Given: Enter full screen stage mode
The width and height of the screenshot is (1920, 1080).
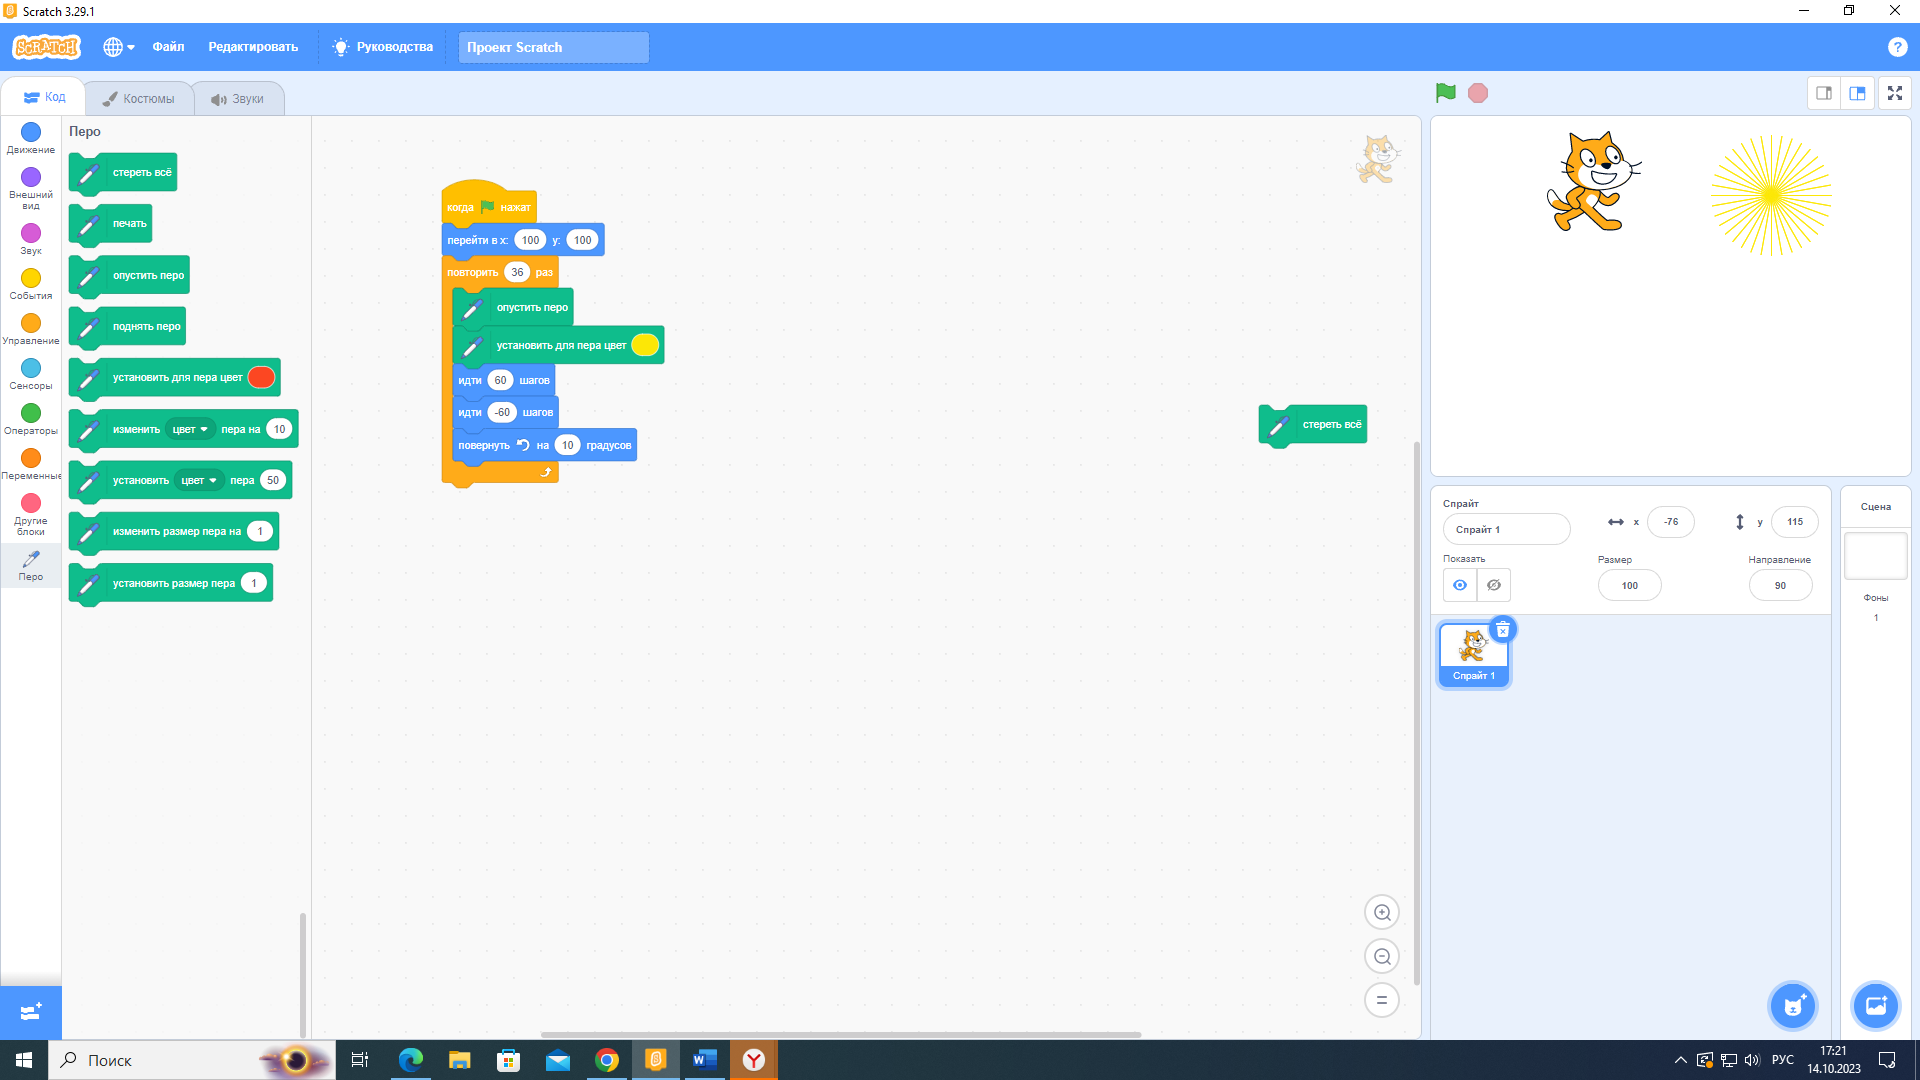Looking at the screenshot, I should [1894, 93].
